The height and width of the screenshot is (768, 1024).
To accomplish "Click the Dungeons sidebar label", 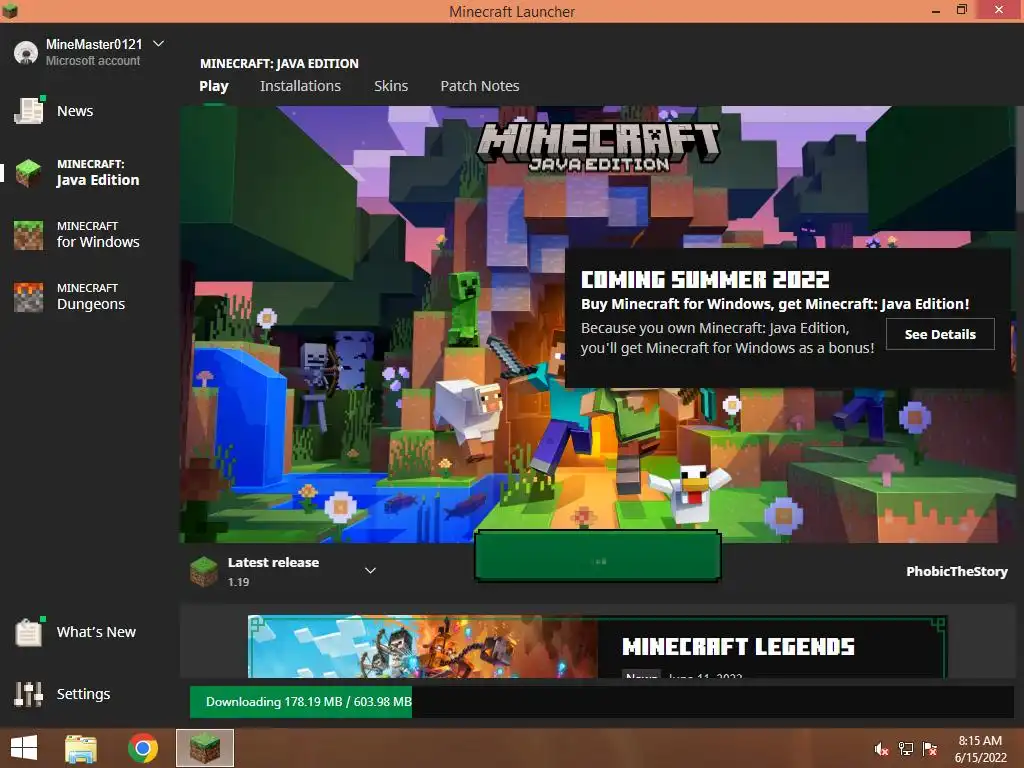I will point(91,304).
